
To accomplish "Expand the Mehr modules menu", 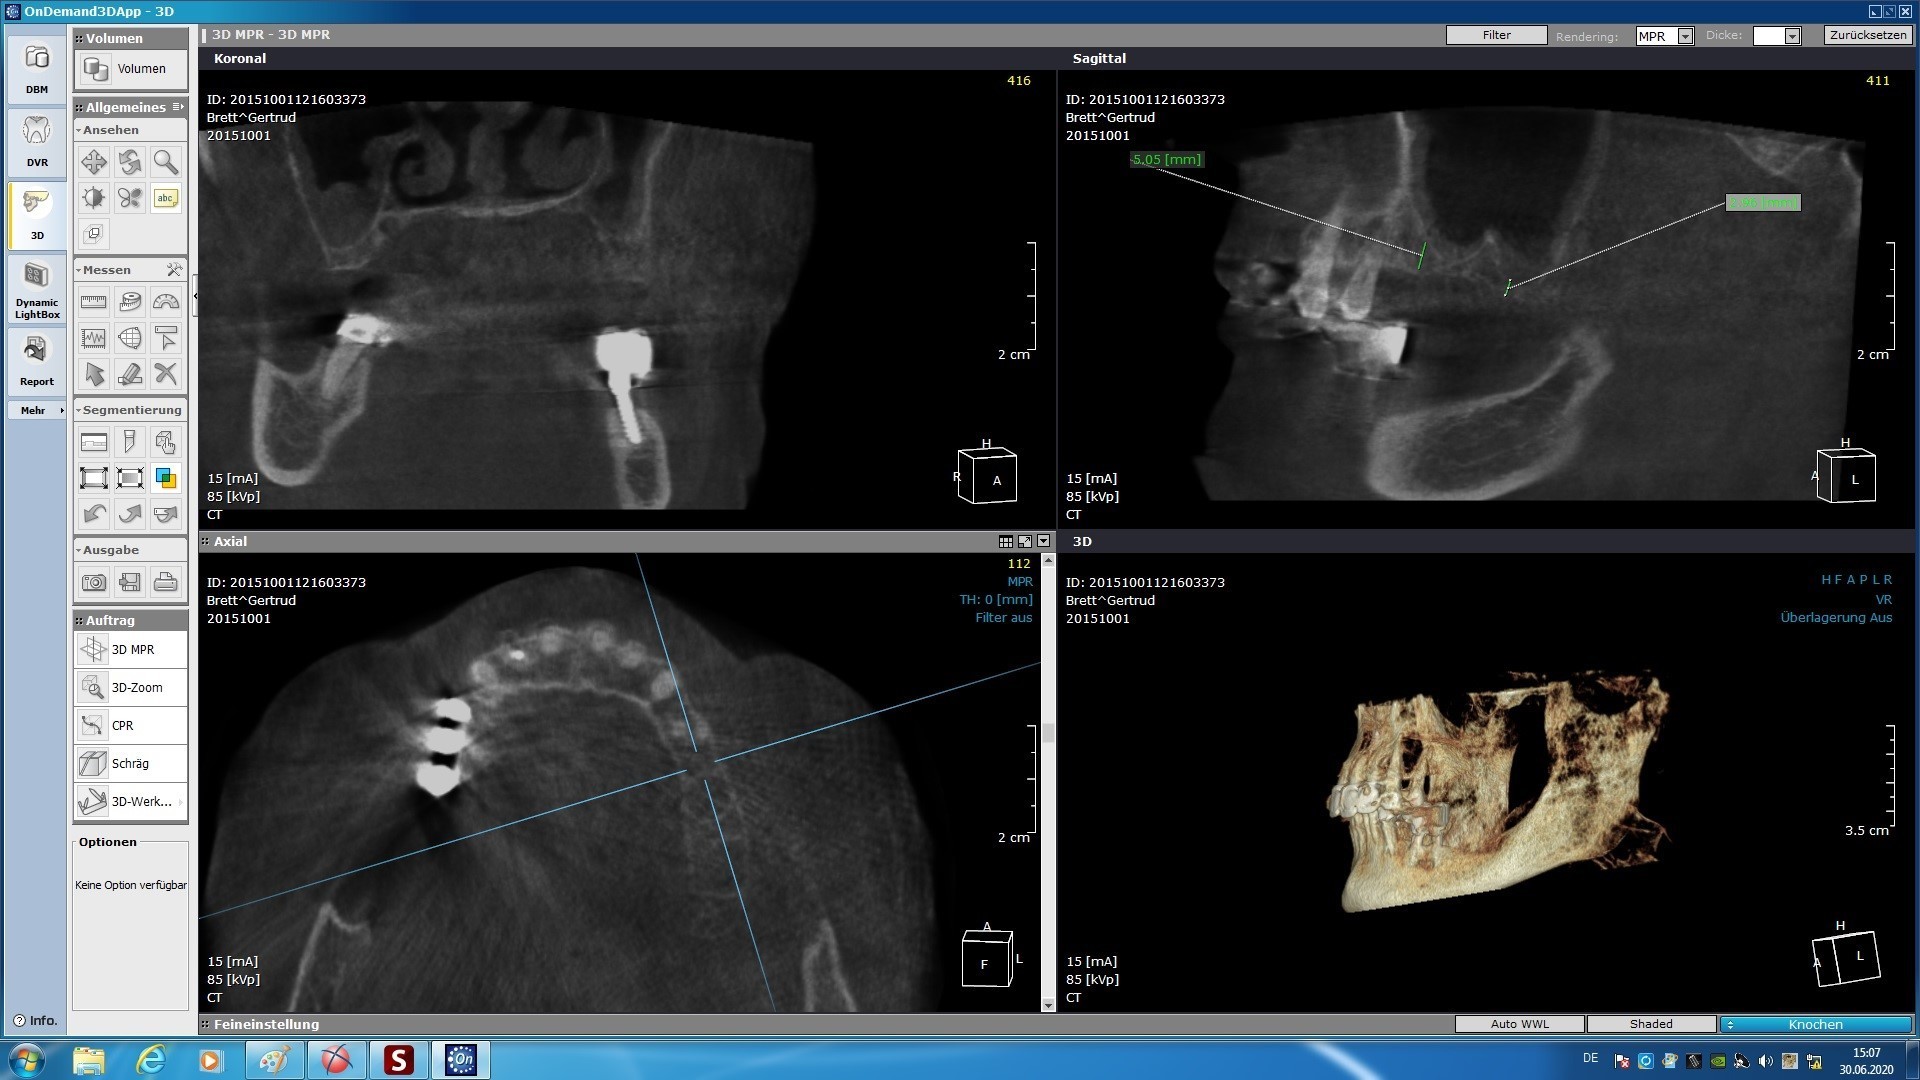I will (x=37, y=410).
